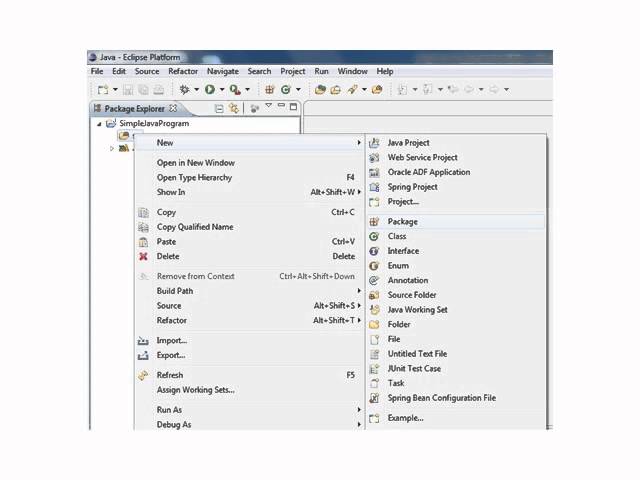Open the Project menu
This screenshot has height=480, width=640.
[x=293, y=71]
